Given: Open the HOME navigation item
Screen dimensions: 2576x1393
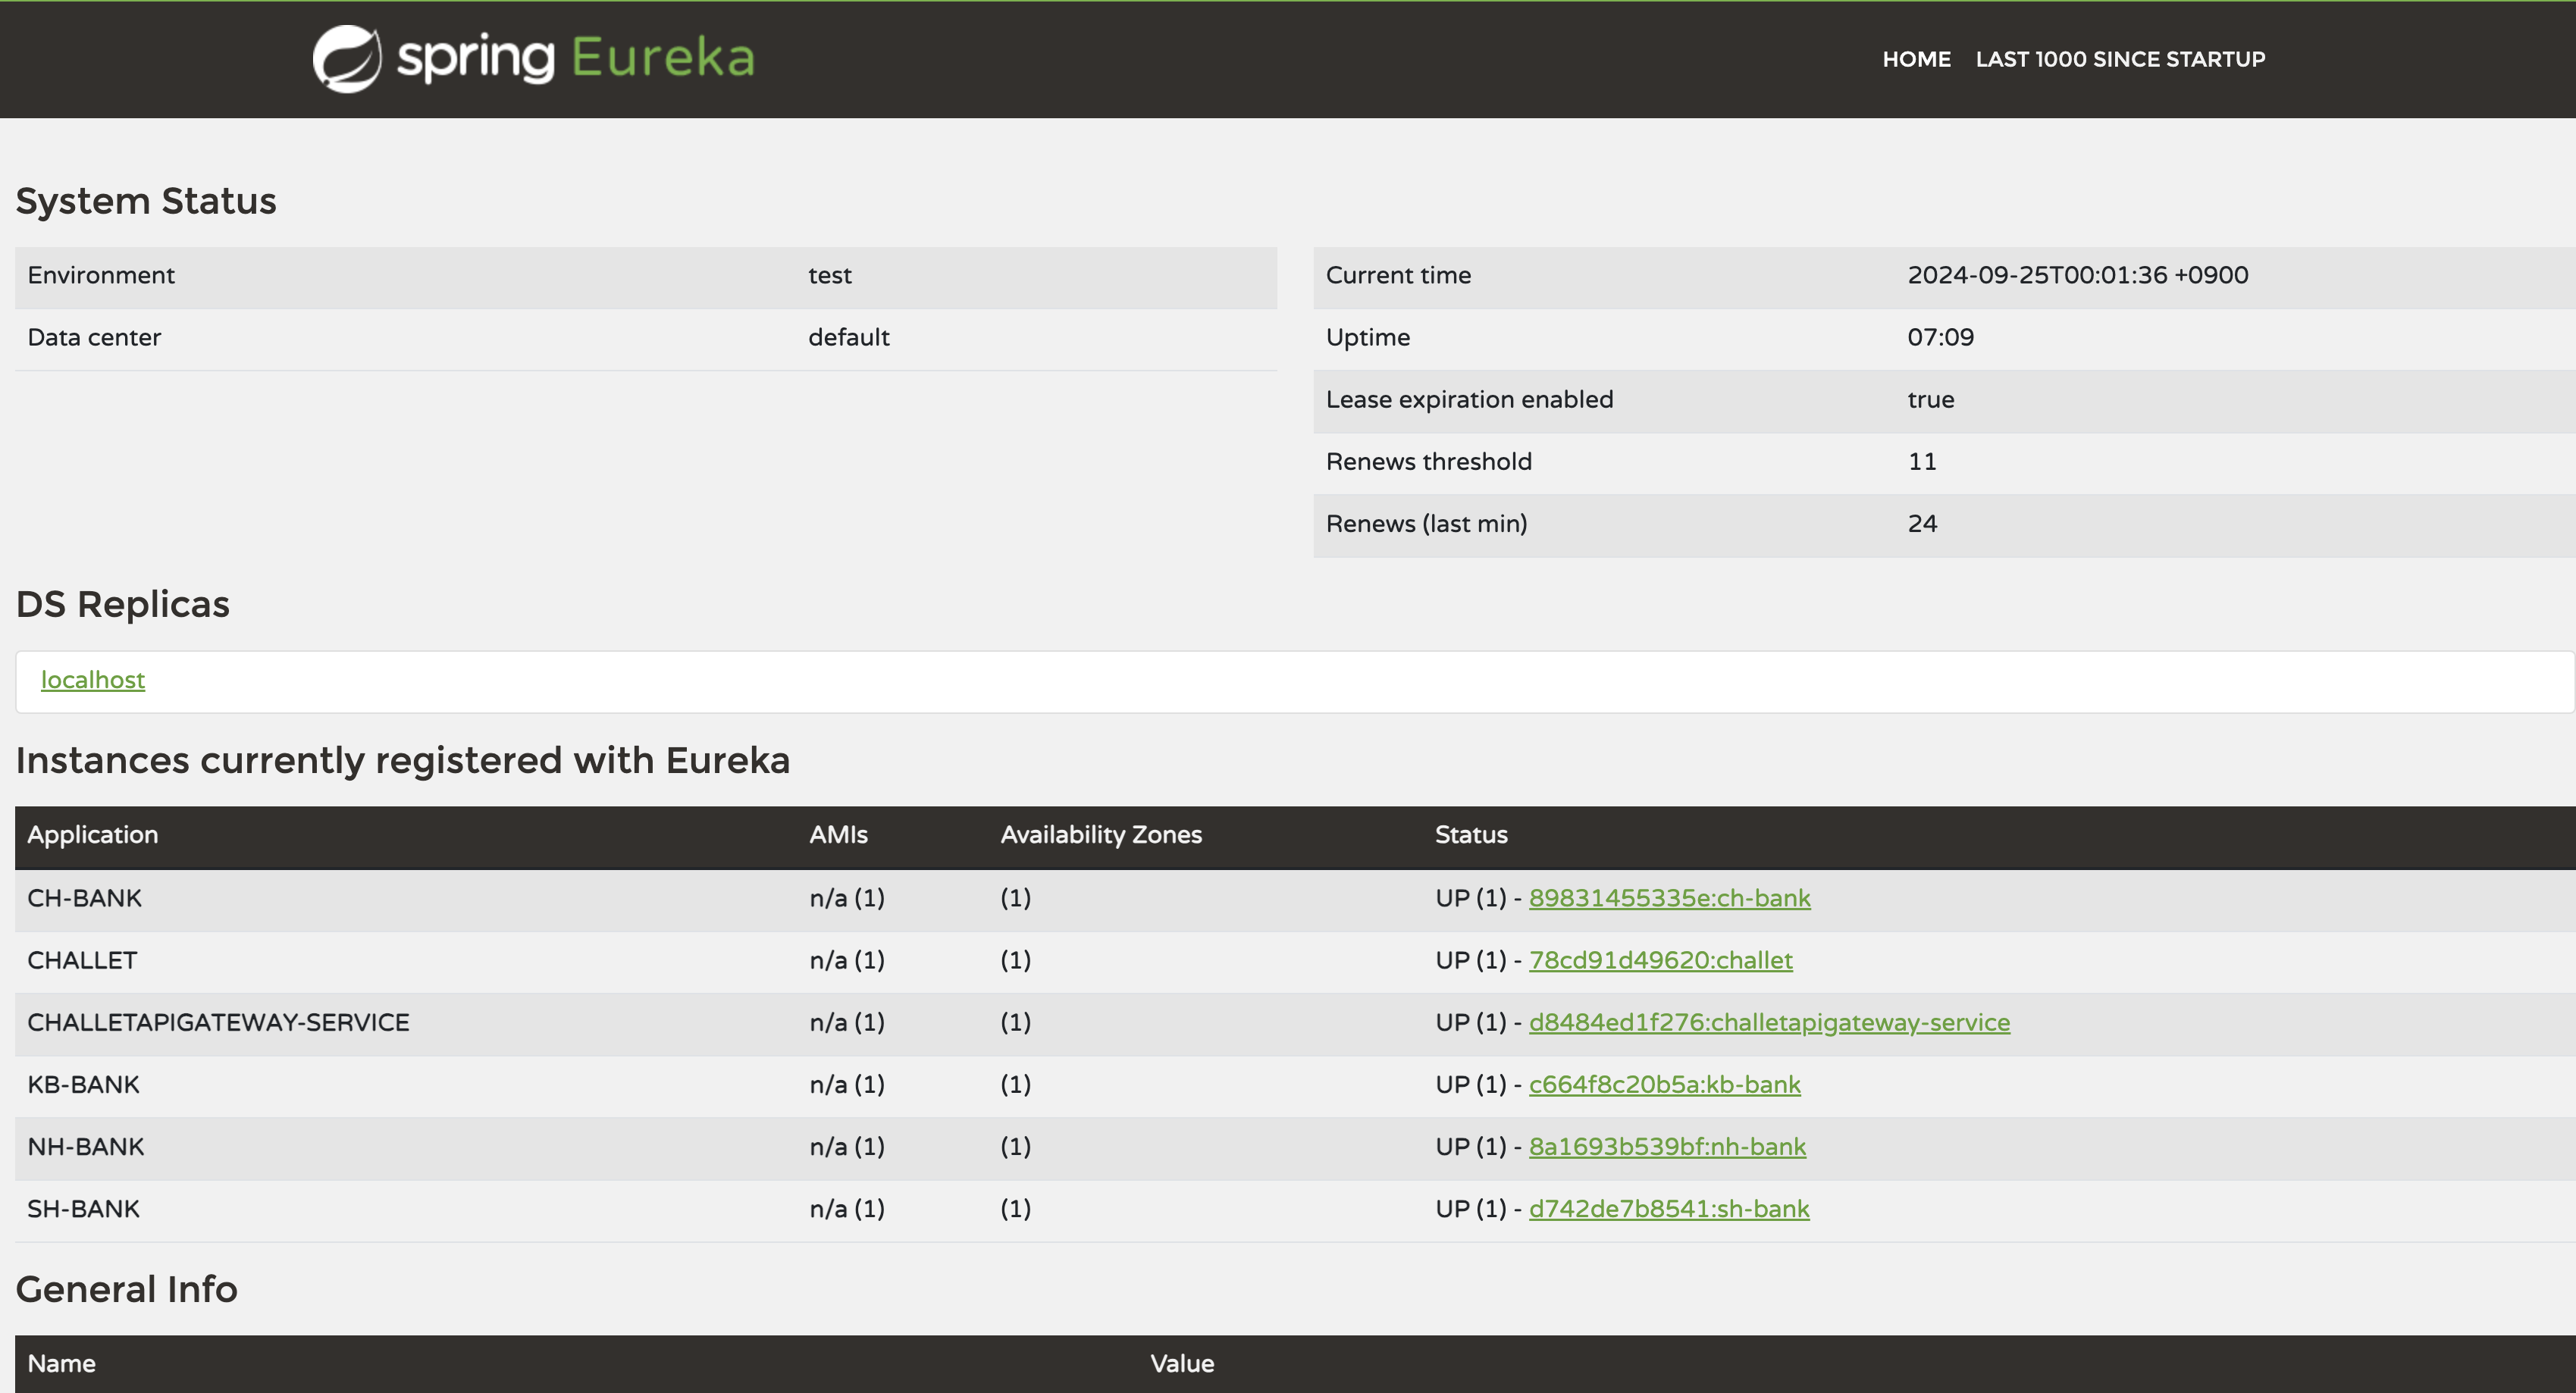Looking at the screenshot, I should tap(1916, 59).
